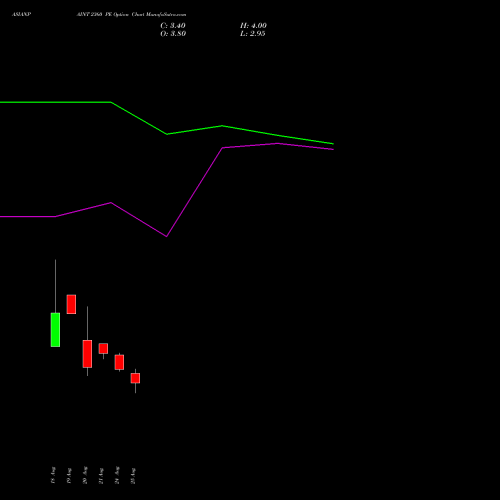Click the purple indicator line
Screen dimensions: 500x500
(167, 236)
